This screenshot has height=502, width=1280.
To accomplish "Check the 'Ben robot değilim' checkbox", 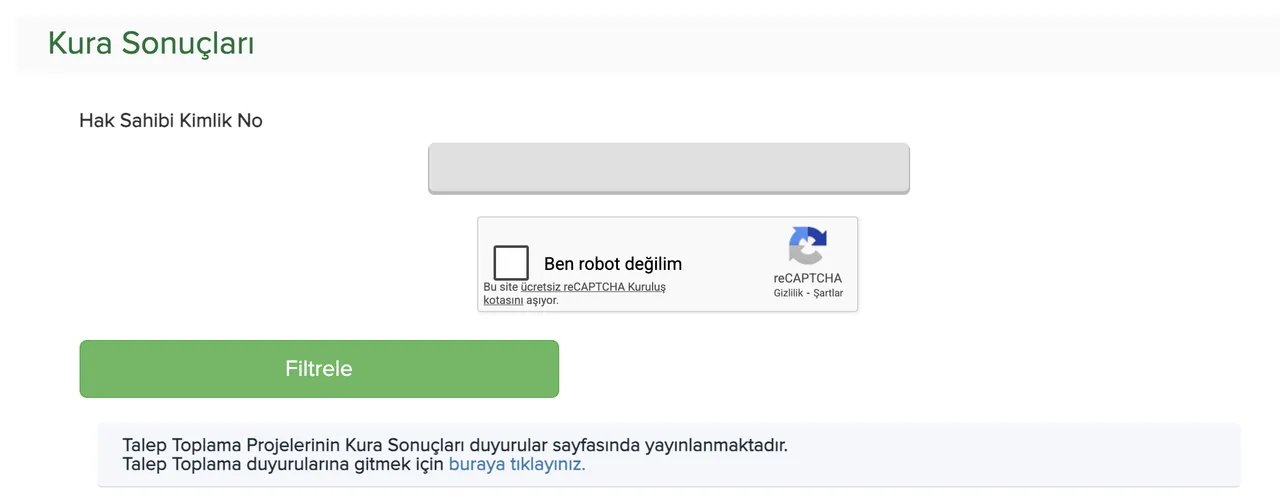I will pos(511,263).
